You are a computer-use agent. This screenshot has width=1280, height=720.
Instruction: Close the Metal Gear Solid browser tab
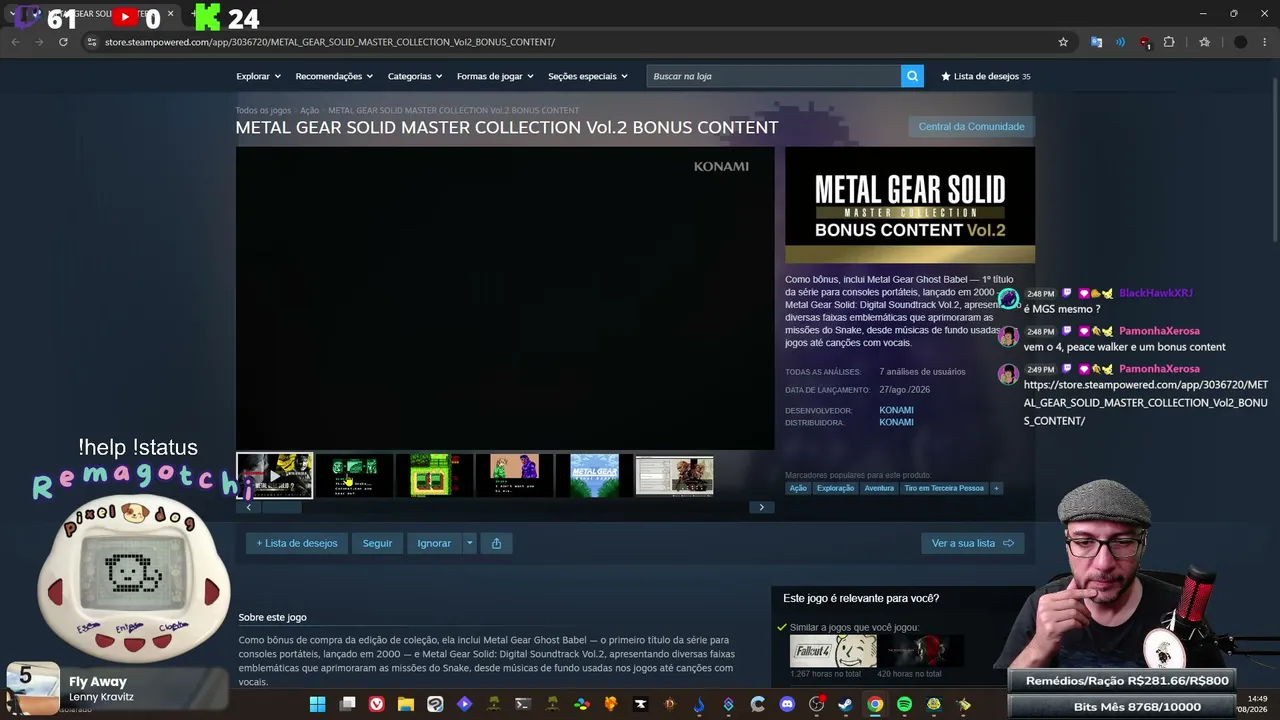(170, 14)
